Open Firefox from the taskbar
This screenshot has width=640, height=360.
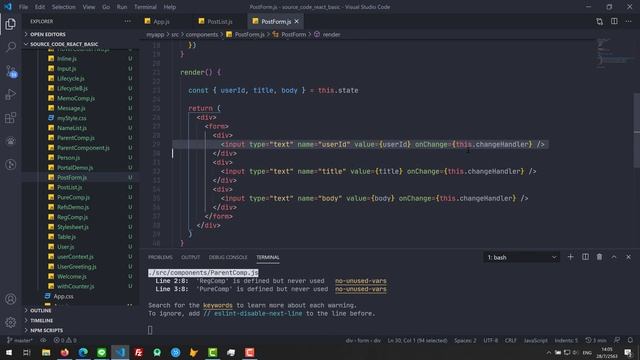pyautogui.click(x=64, y=353)
